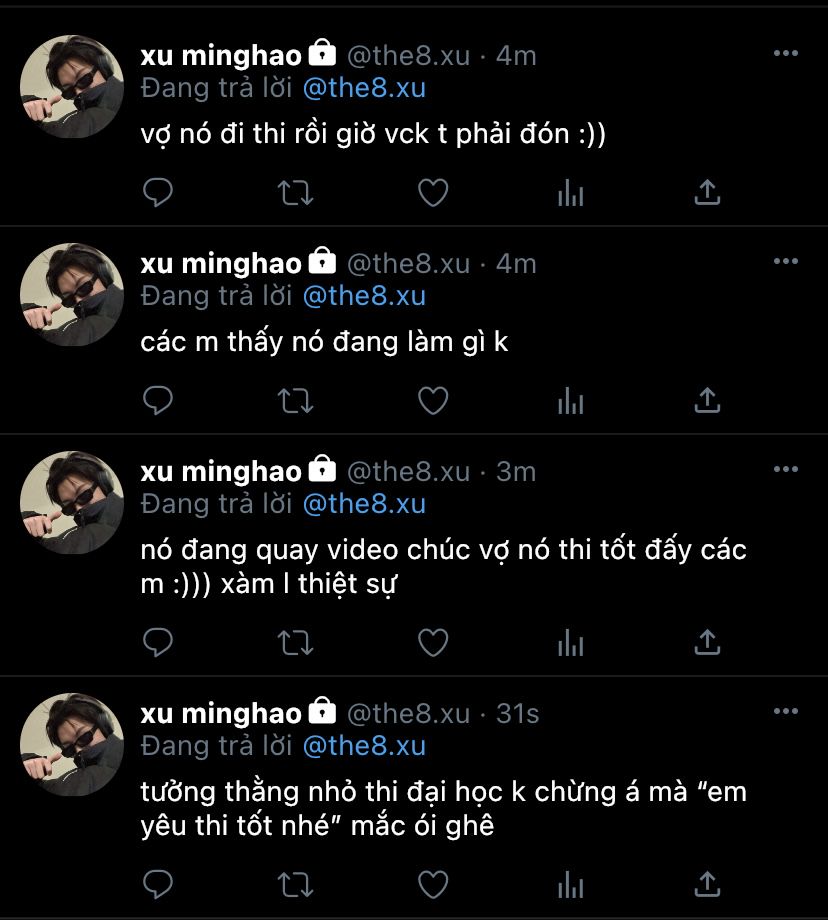Image resolution: width=828 pixels, height=920 pixels.
Task: Like the tweet posted 3m ago
Action: click(433, 642)
